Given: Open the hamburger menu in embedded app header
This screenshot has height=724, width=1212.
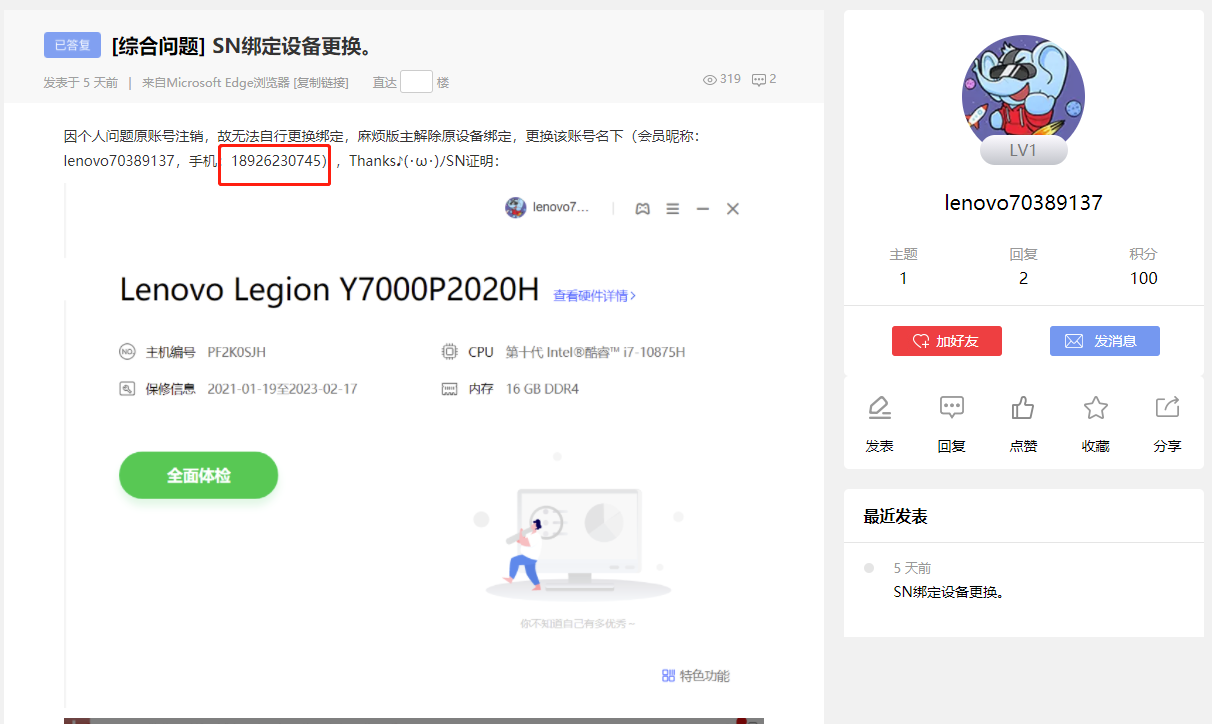Looking at the screenshot, I should [x=673, y=208].
